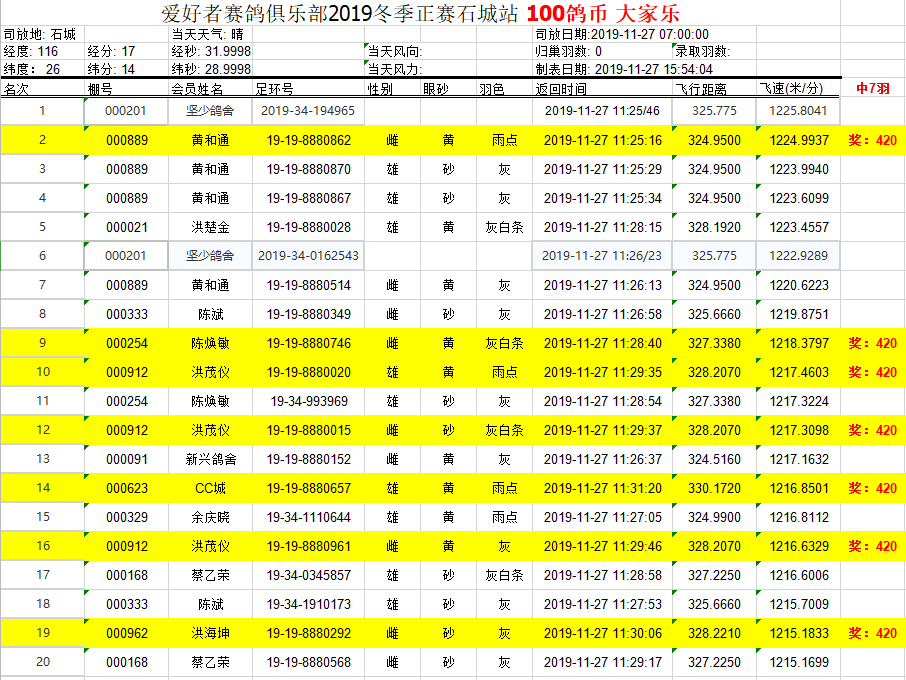Select the '名次' column header
The width and height of the screenshot is (906, 680).
pos(16,89)
